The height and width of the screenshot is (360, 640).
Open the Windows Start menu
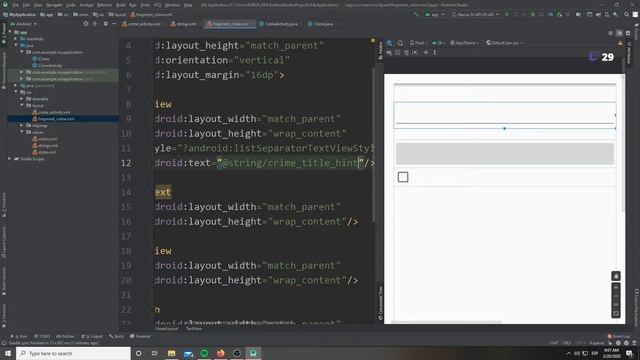[x=8, y=353]
